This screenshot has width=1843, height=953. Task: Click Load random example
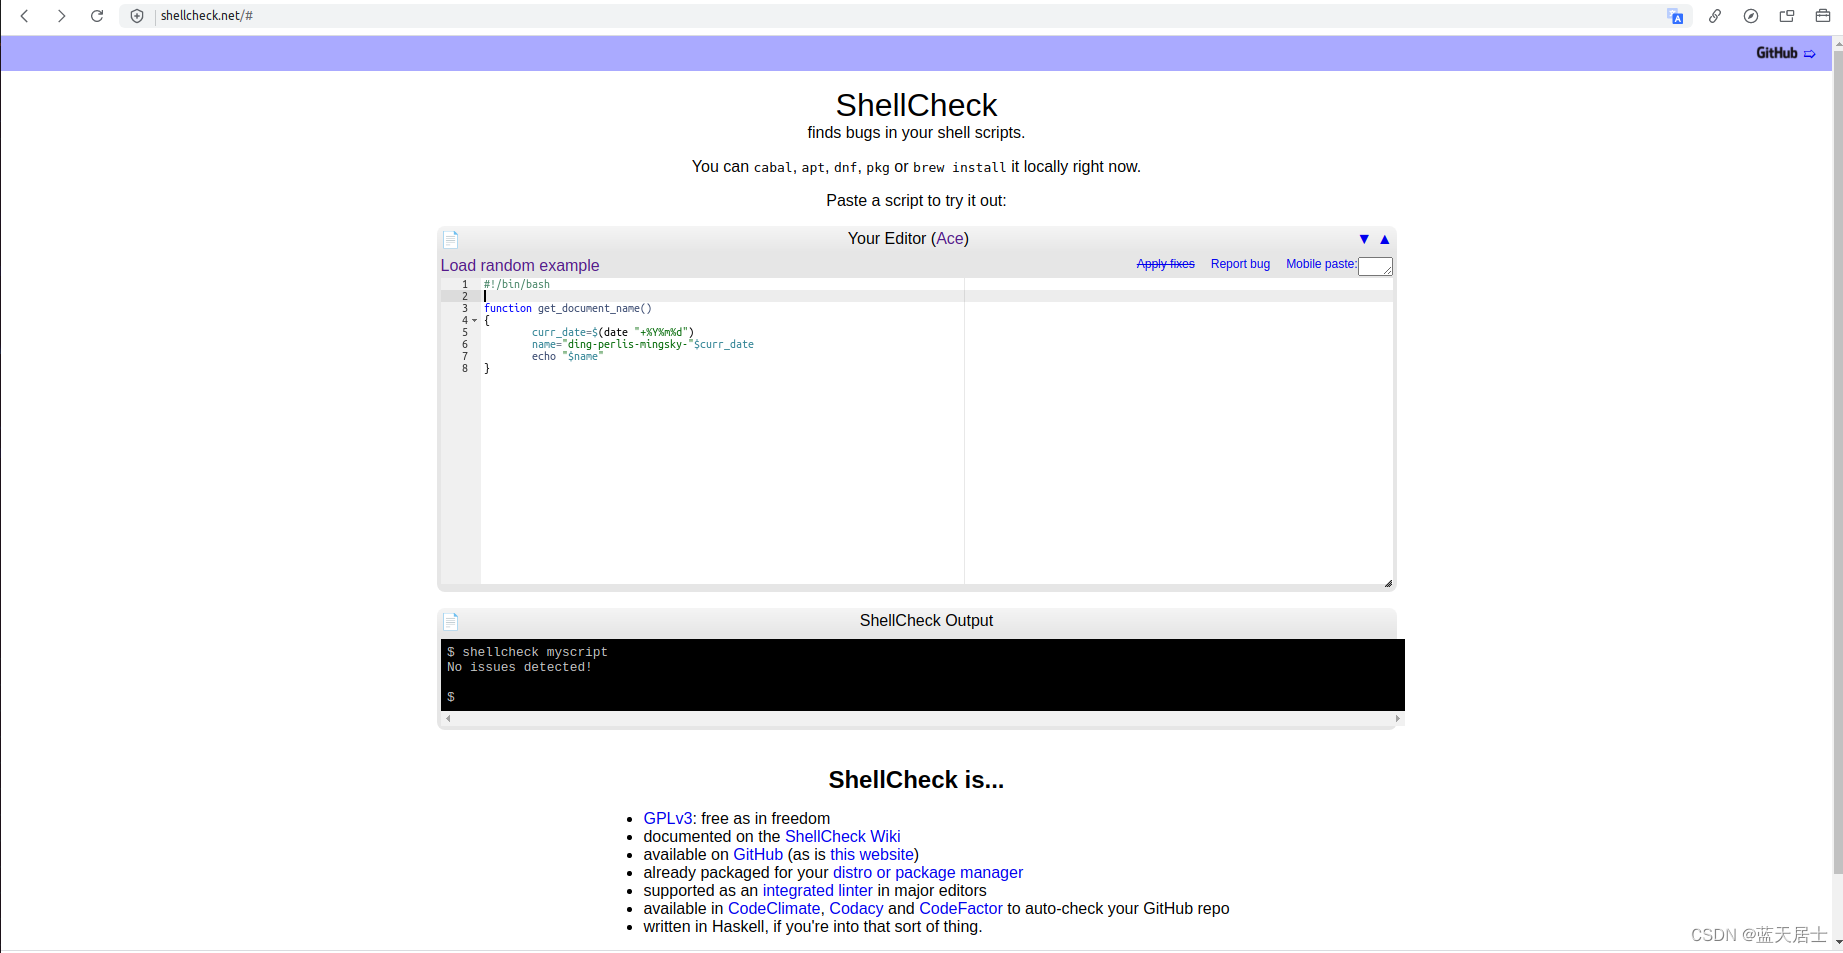tap(519, 265)
